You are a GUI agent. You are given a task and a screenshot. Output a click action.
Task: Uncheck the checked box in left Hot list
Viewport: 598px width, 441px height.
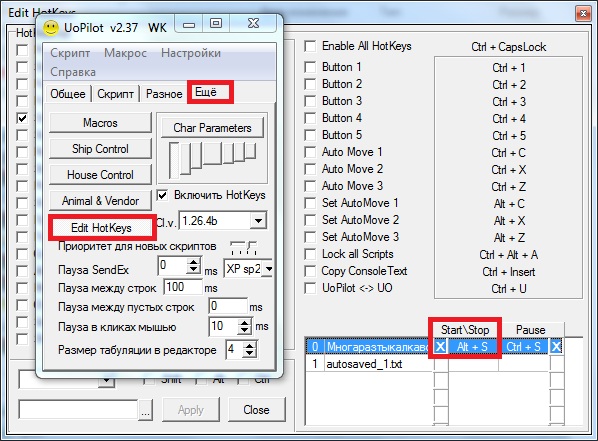point(23,118)
